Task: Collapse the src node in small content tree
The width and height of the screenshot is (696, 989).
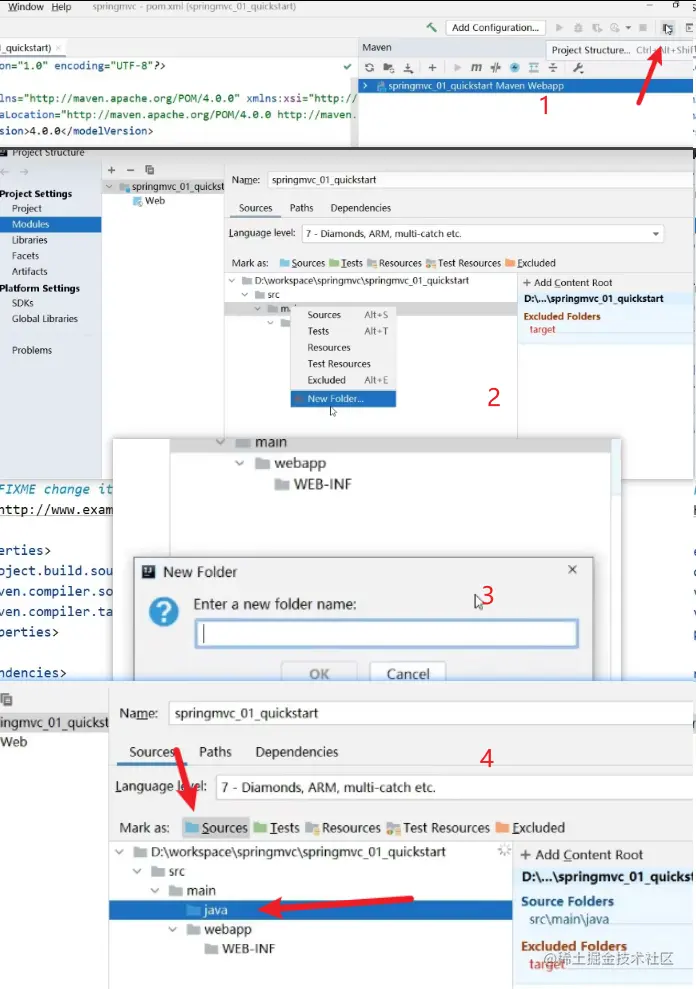Action: (x=245, y=295)
